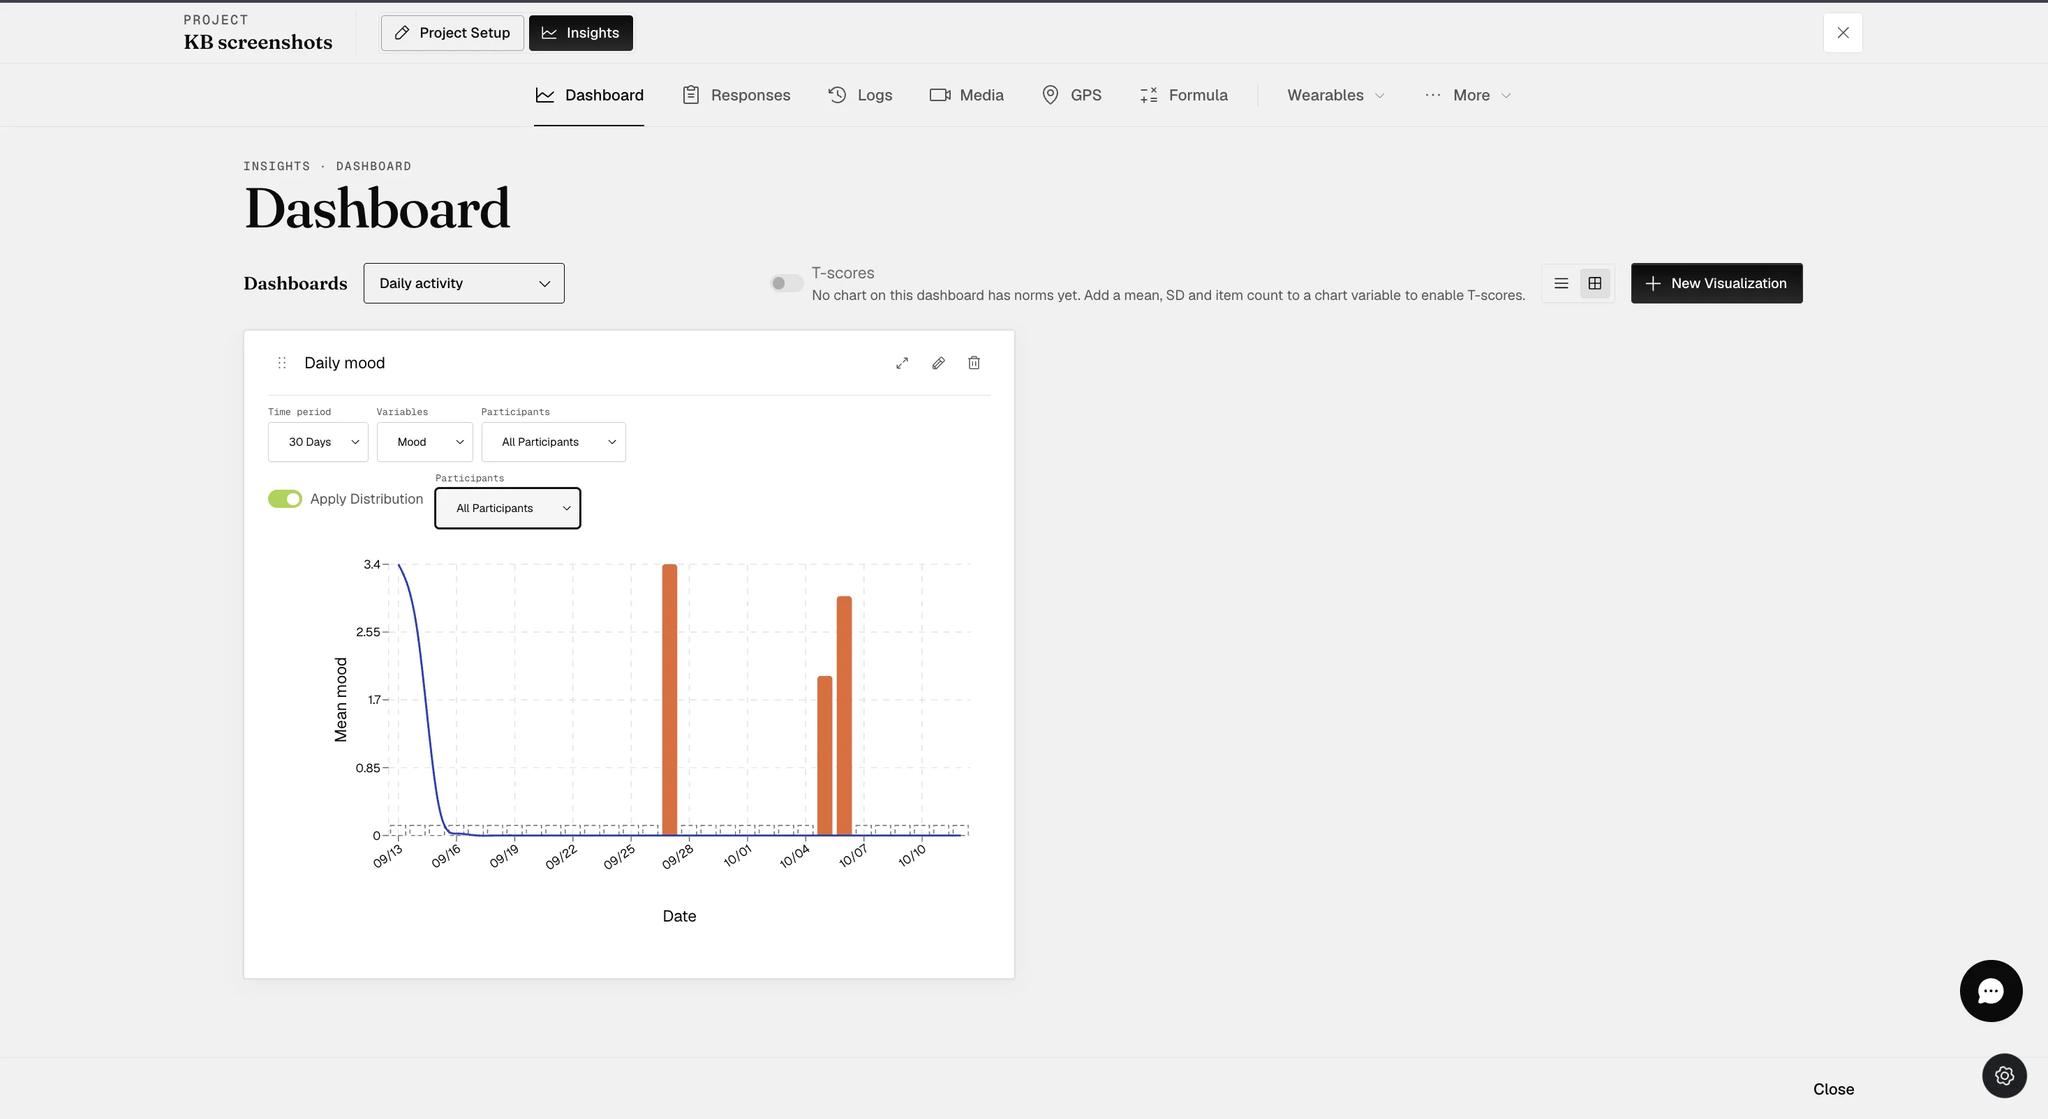2048x1119 pixels.
Task: Click the Insights button
Action: [x=581, y=33]
